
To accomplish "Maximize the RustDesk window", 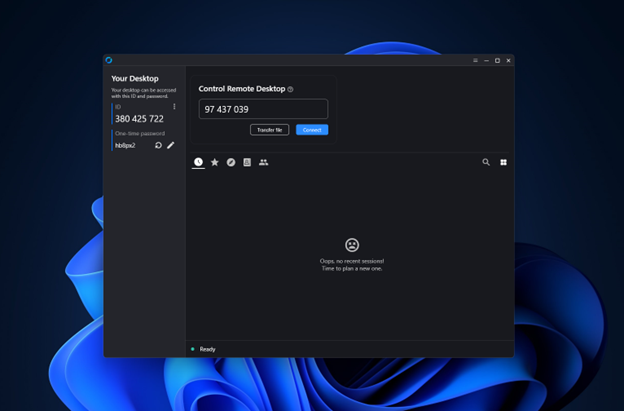I will 497,61.
